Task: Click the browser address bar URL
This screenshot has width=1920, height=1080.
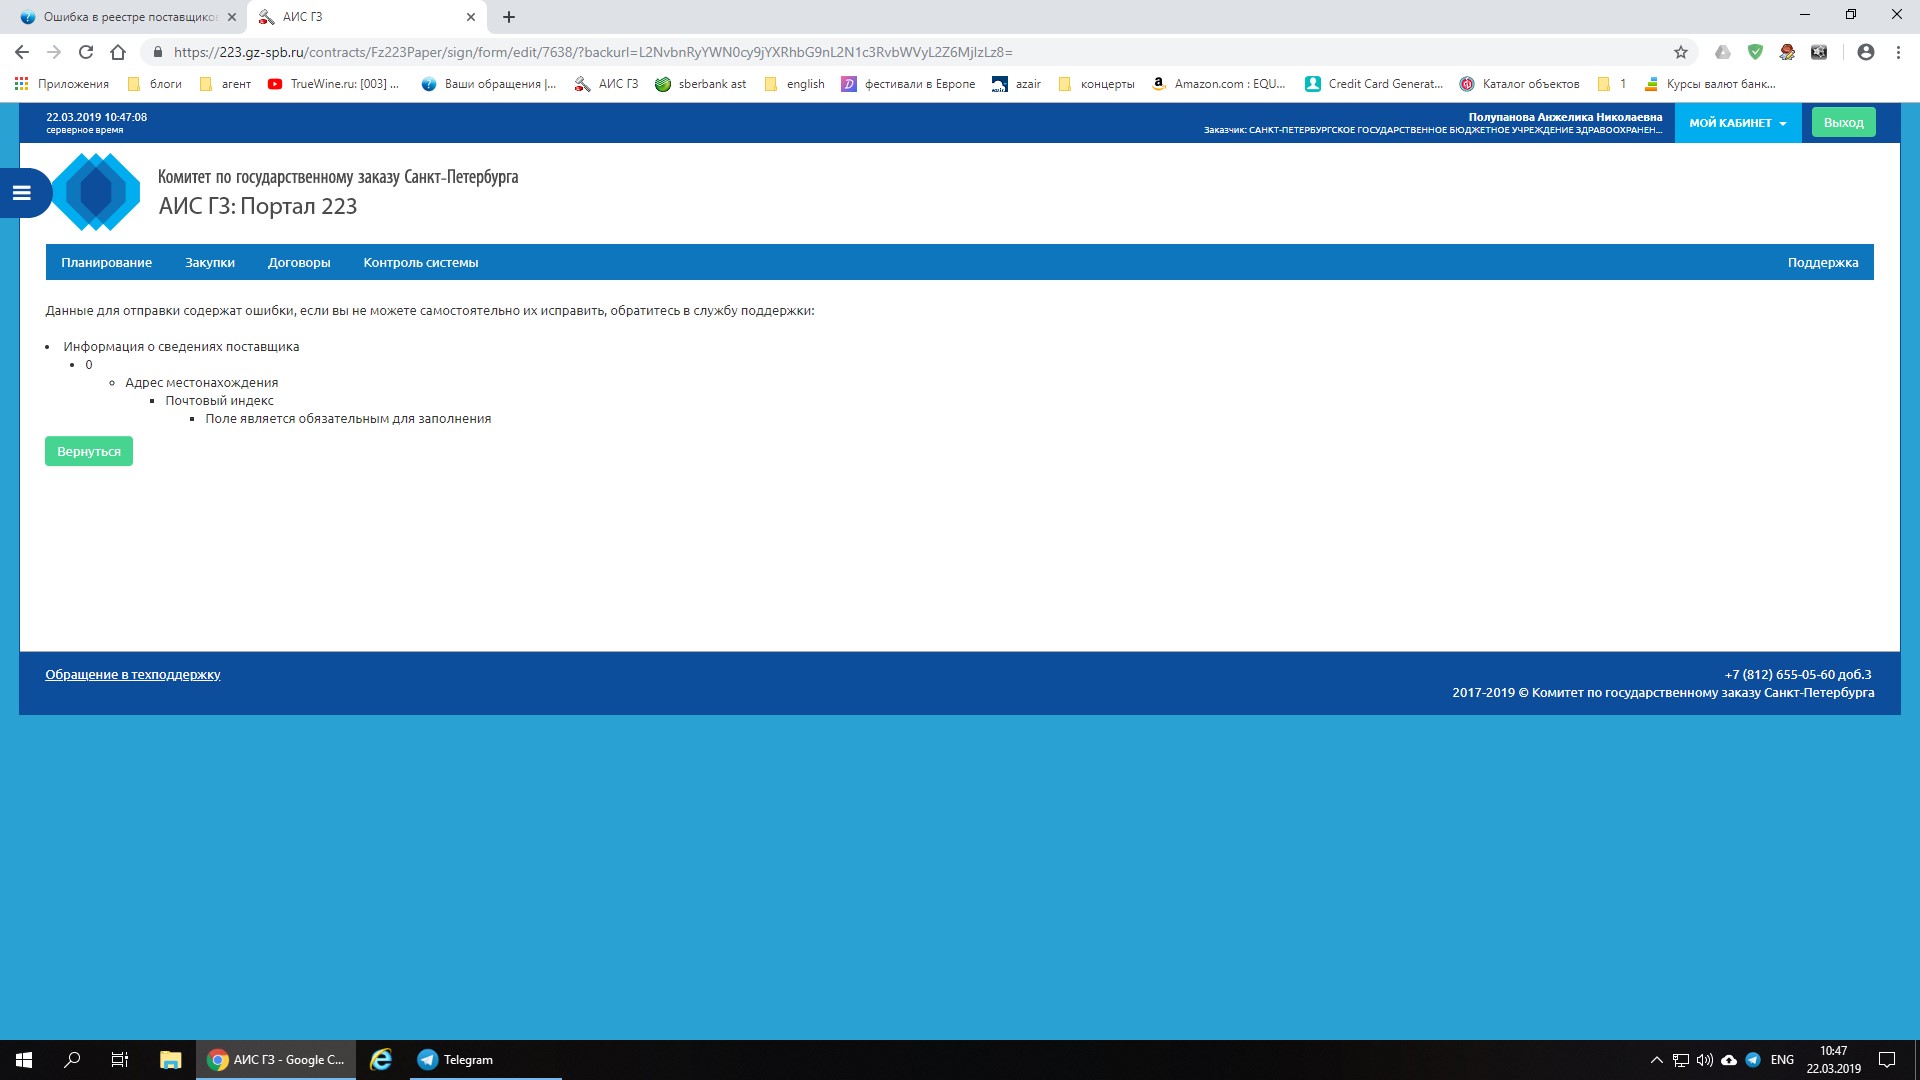Action: (592, 52)
